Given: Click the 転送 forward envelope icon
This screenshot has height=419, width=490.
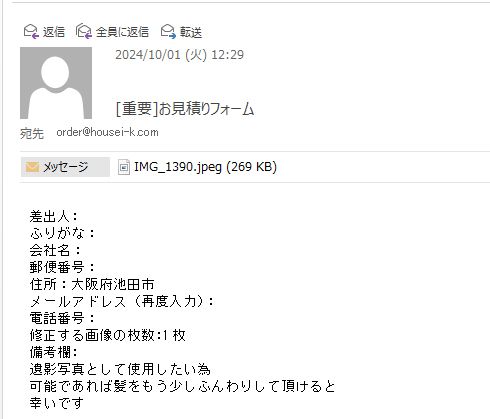Looking at the screenshot, I should click(168, 32).
